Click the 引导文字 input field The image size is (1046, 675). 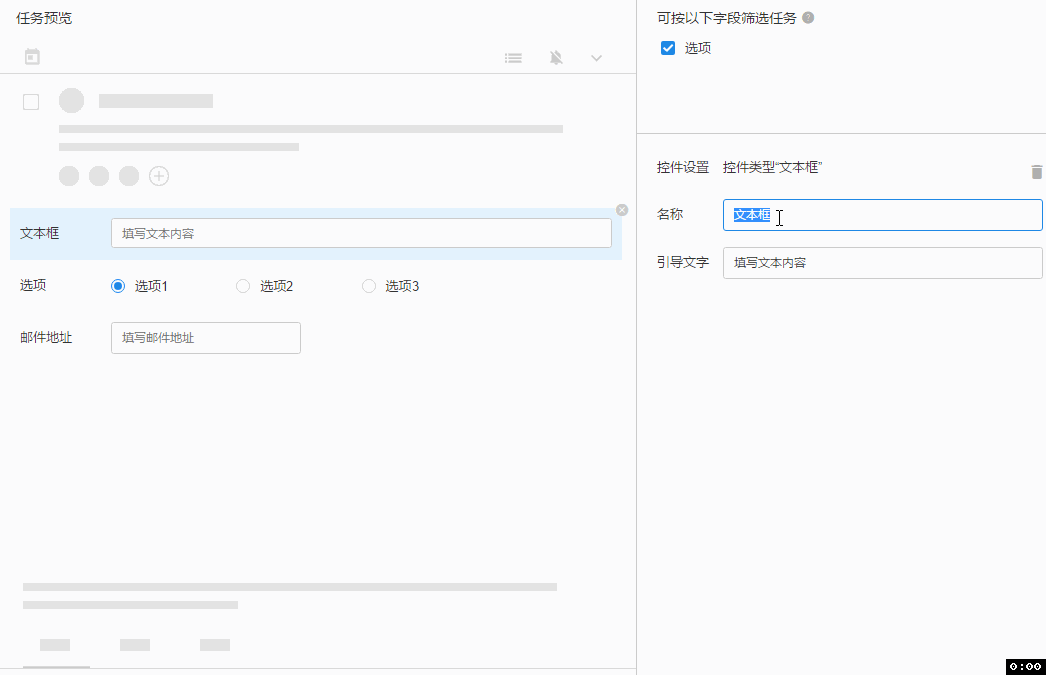pos(882,263)
